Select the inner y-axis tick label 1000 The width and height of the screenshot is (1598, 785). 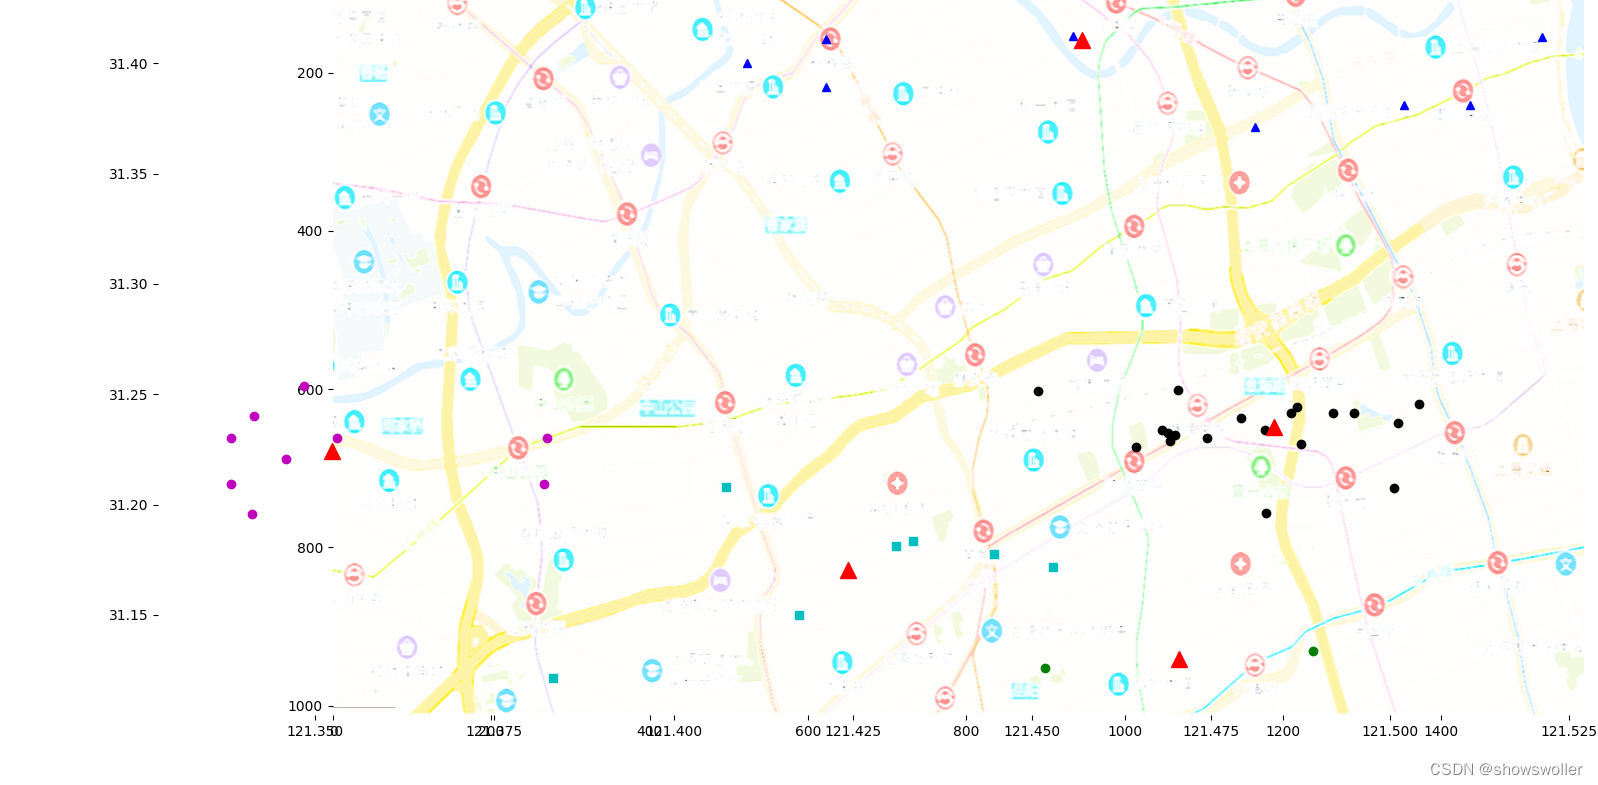coord(305,706)
